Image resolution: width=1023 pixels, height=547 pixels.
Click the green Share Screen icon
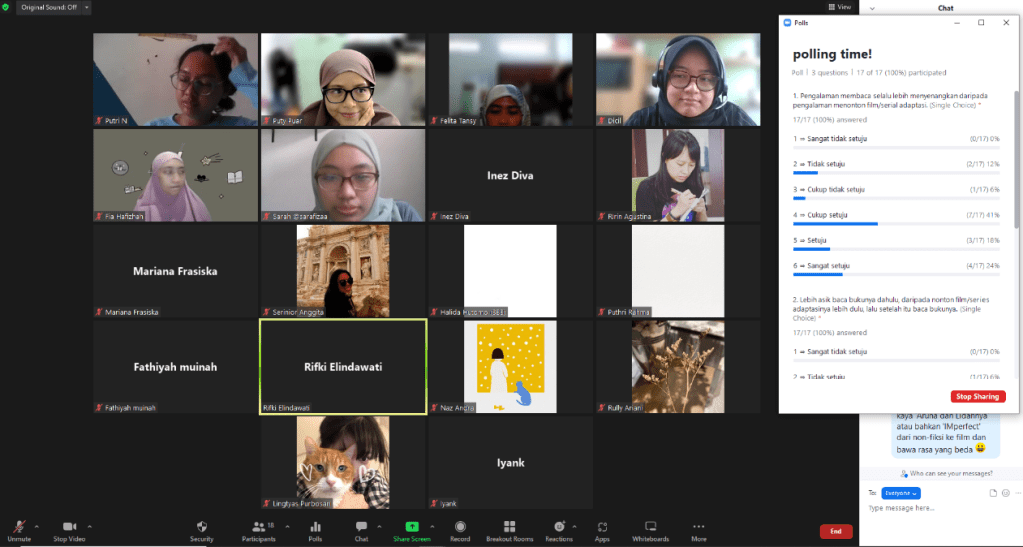pos(411,526)
